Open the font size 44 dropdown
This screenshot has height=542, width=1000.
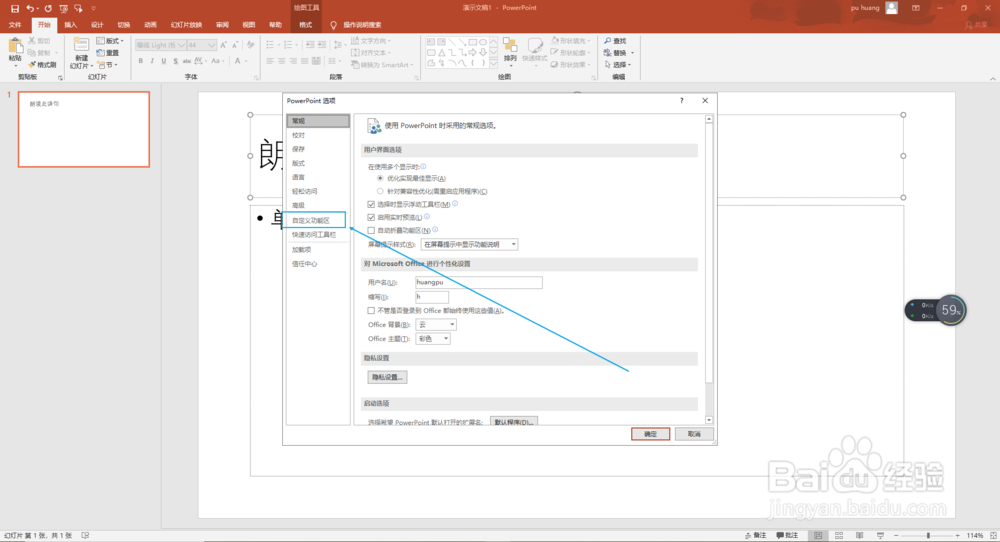pos(211,45)
